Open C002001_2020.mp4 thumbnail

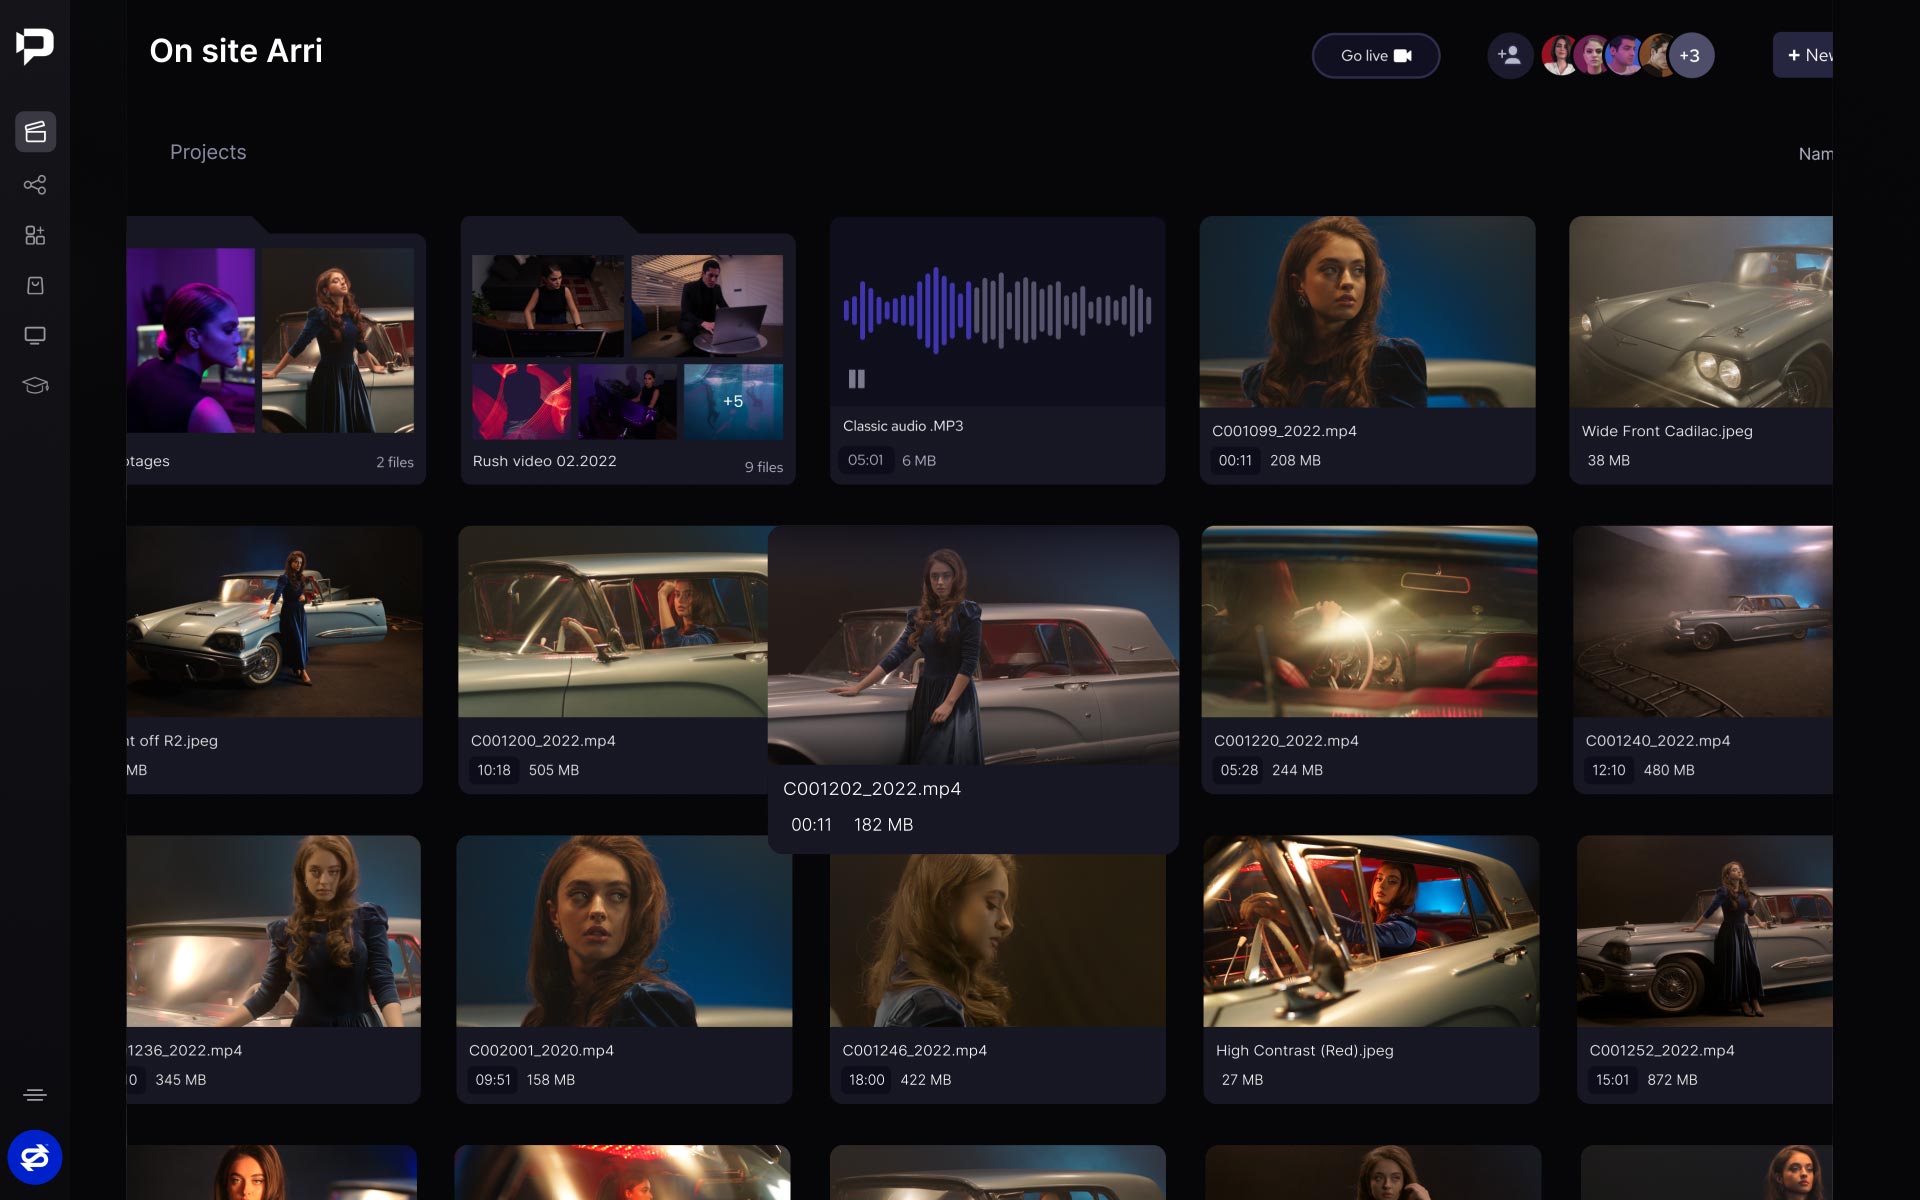[x=624, y=931]
